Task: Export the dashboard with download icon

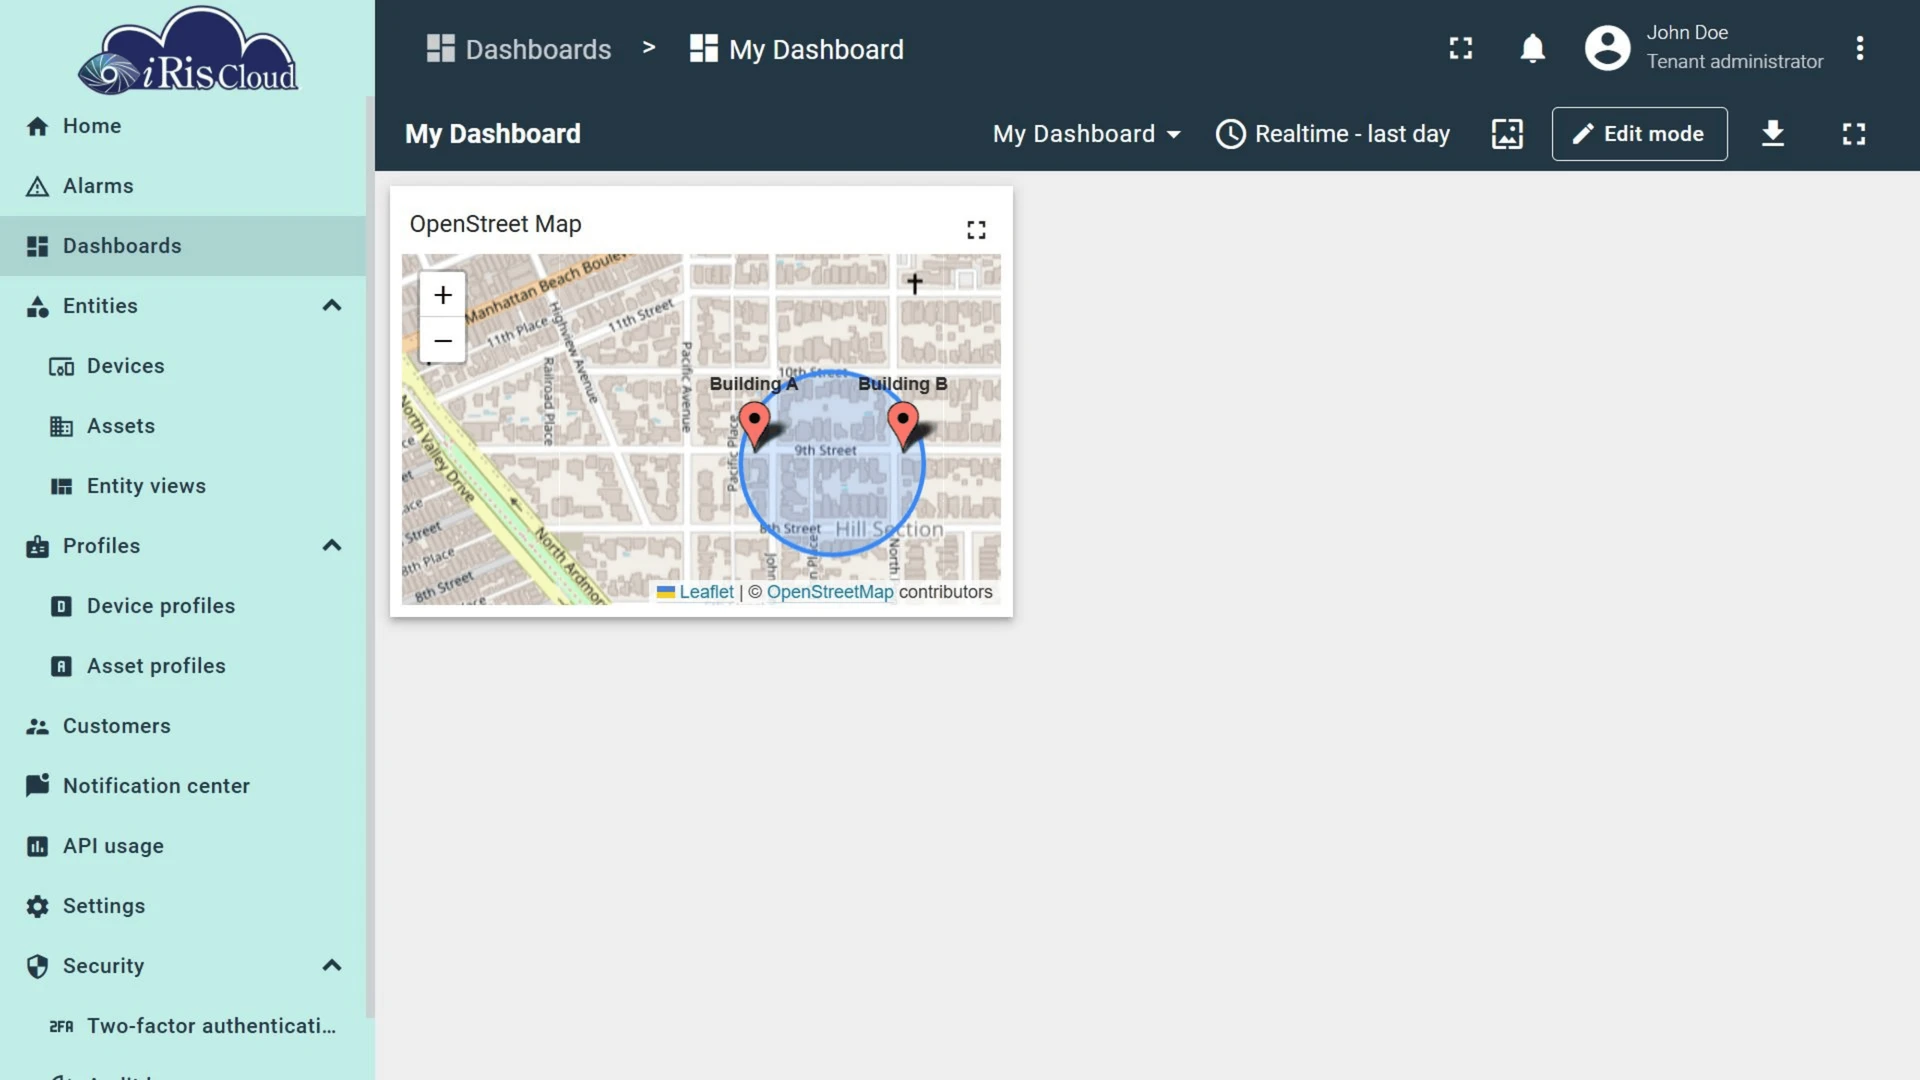Action: tap(1773, 134)
